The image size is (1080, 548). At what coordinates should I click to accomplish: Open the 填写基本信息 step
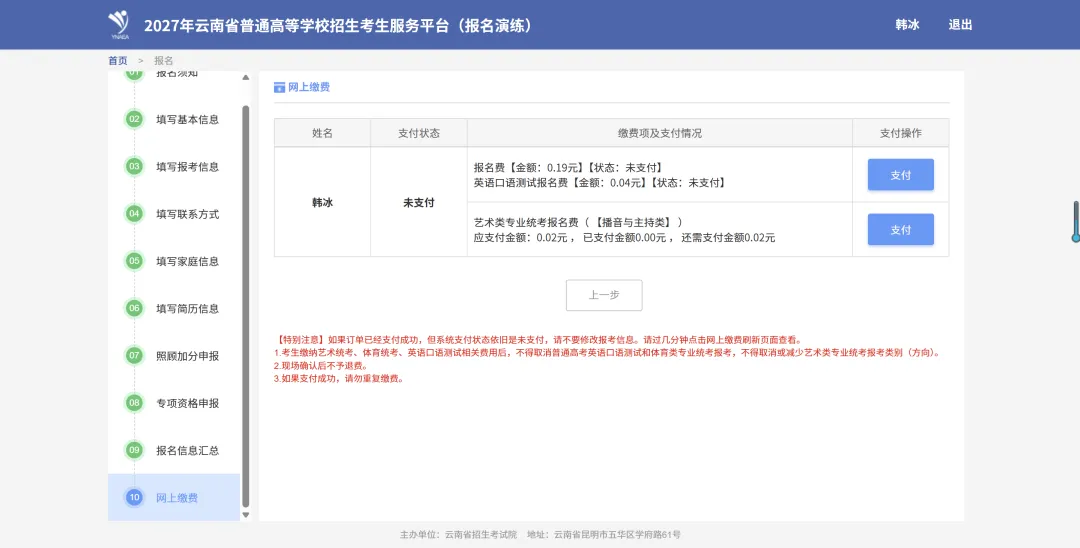tap(187, 119)
